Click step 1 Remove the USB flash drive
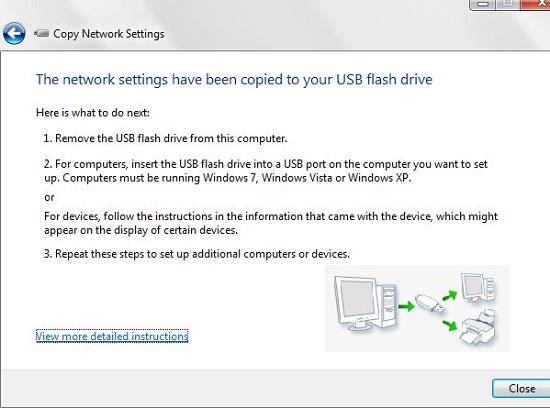 (165, 138)
